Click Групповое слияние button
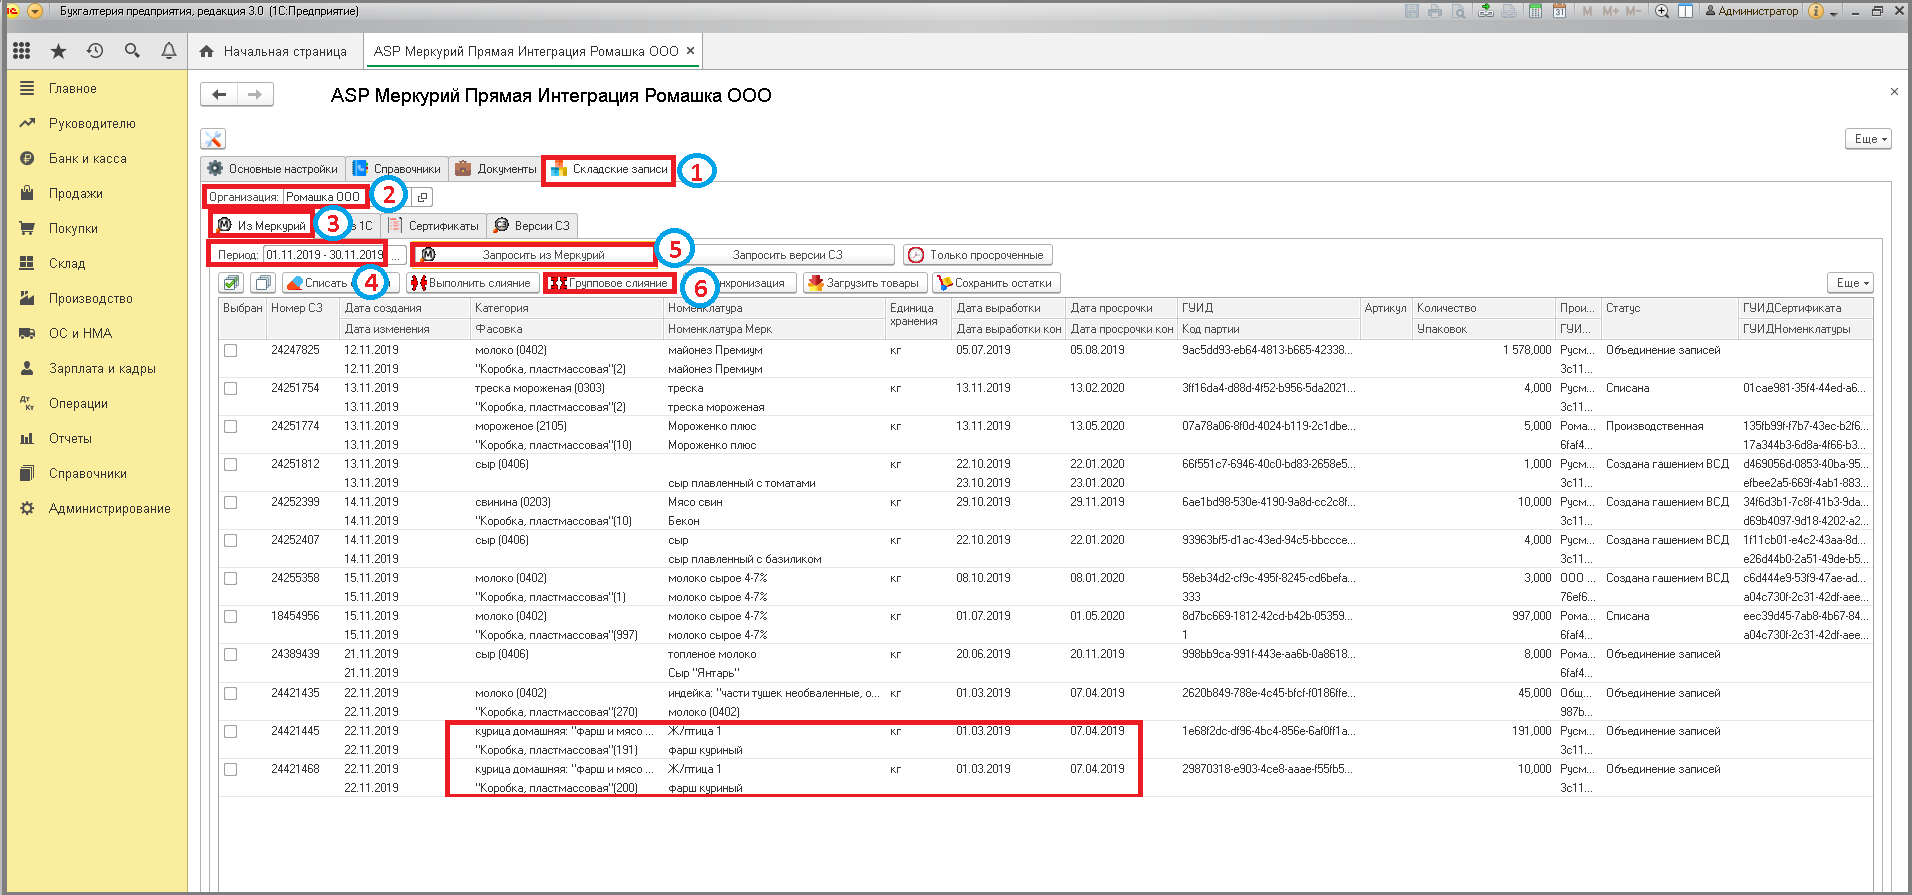 click(609, 283)
